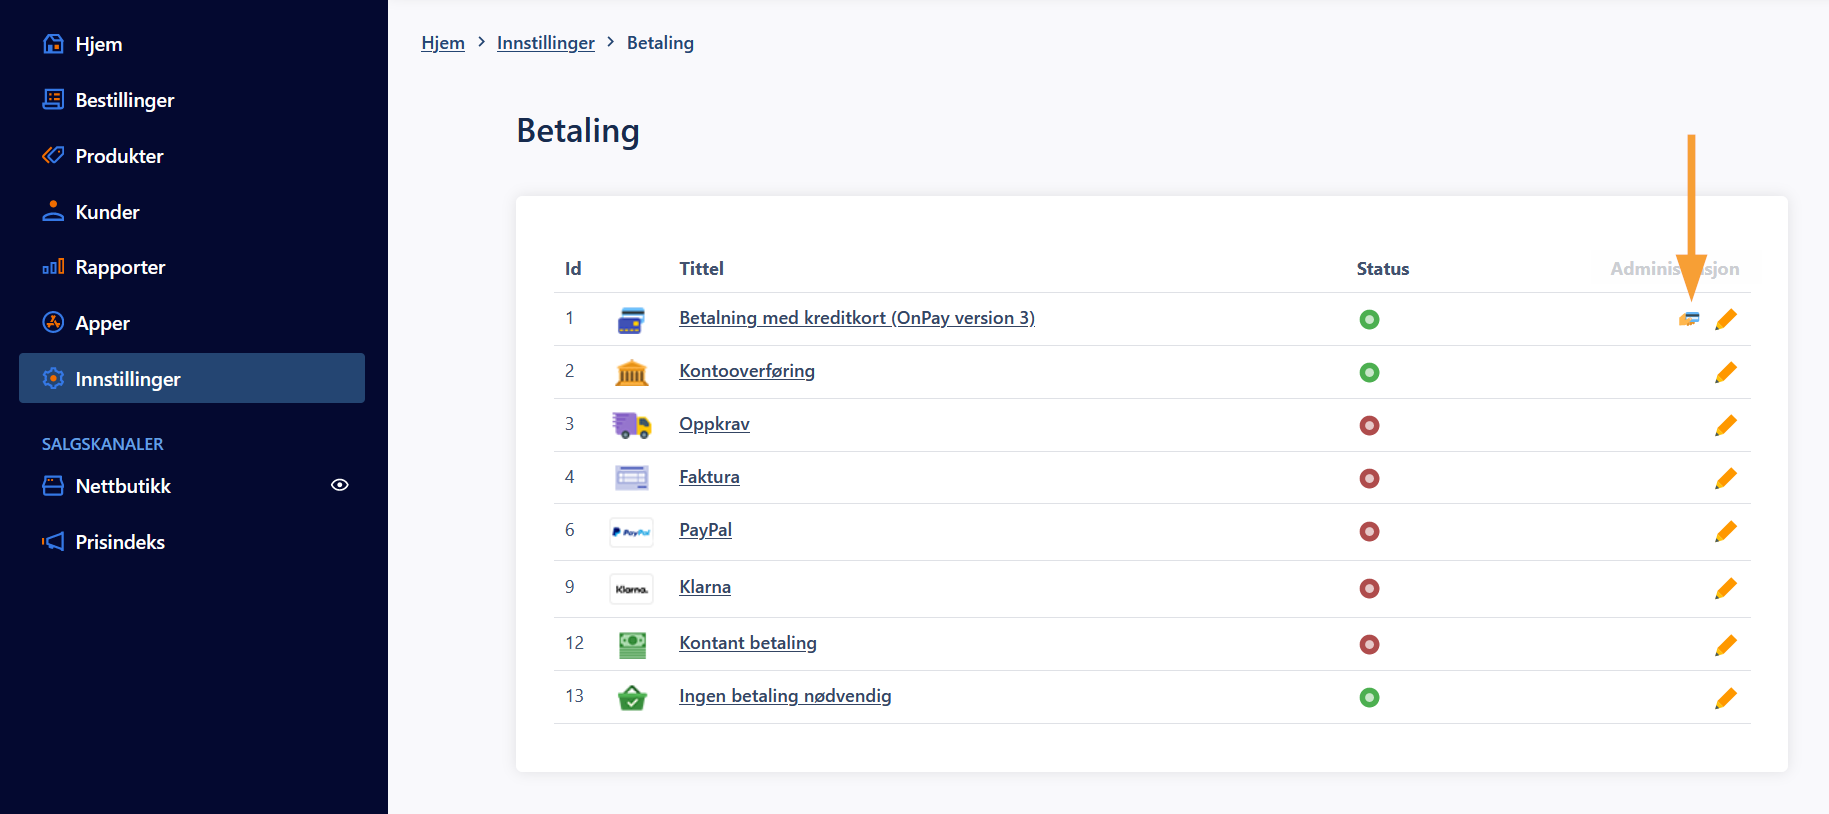Viewport: 1829px width, 814px height.
Task: Click the edit pencil for Kontooverføring
Action: coord(1725,373)
